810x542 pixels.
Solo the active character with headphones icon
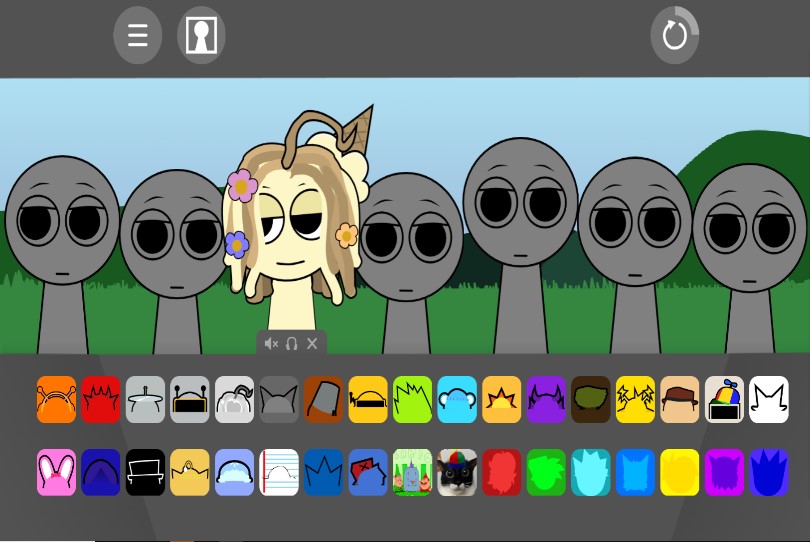coord(291,344)
